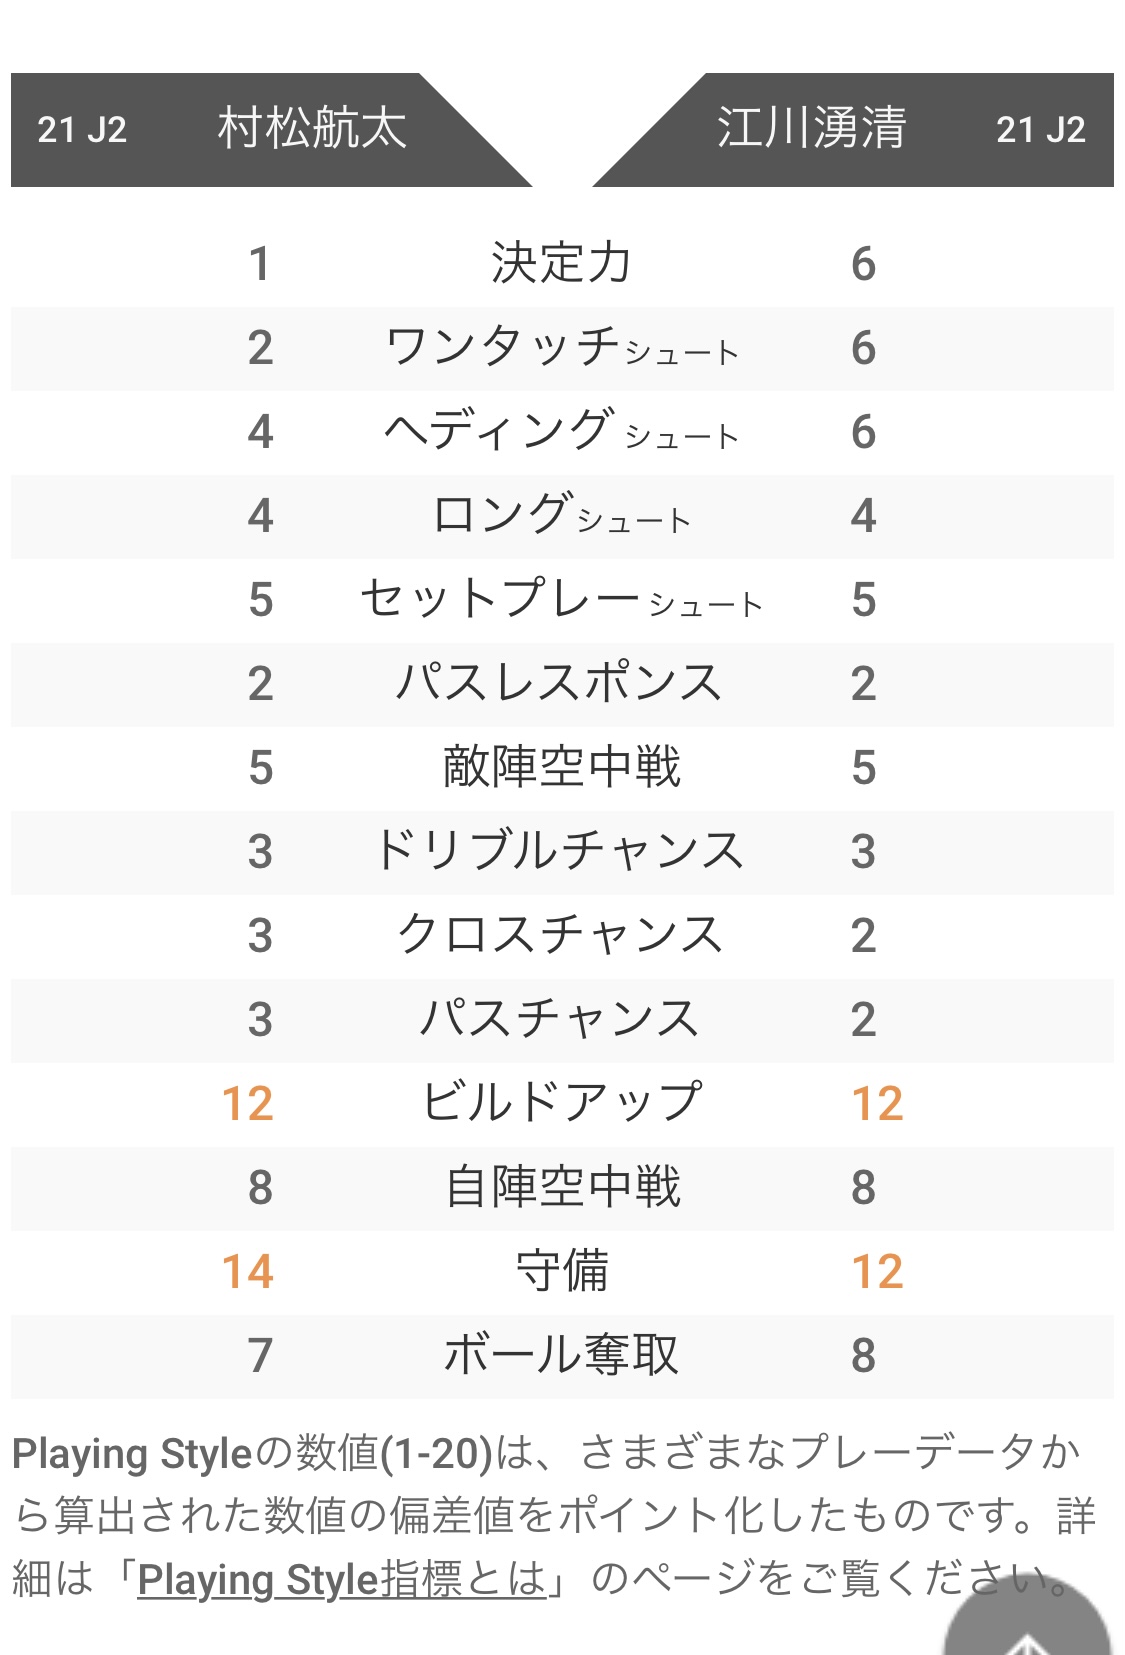Tap the パスチャンス row label

click(561, 1020)
